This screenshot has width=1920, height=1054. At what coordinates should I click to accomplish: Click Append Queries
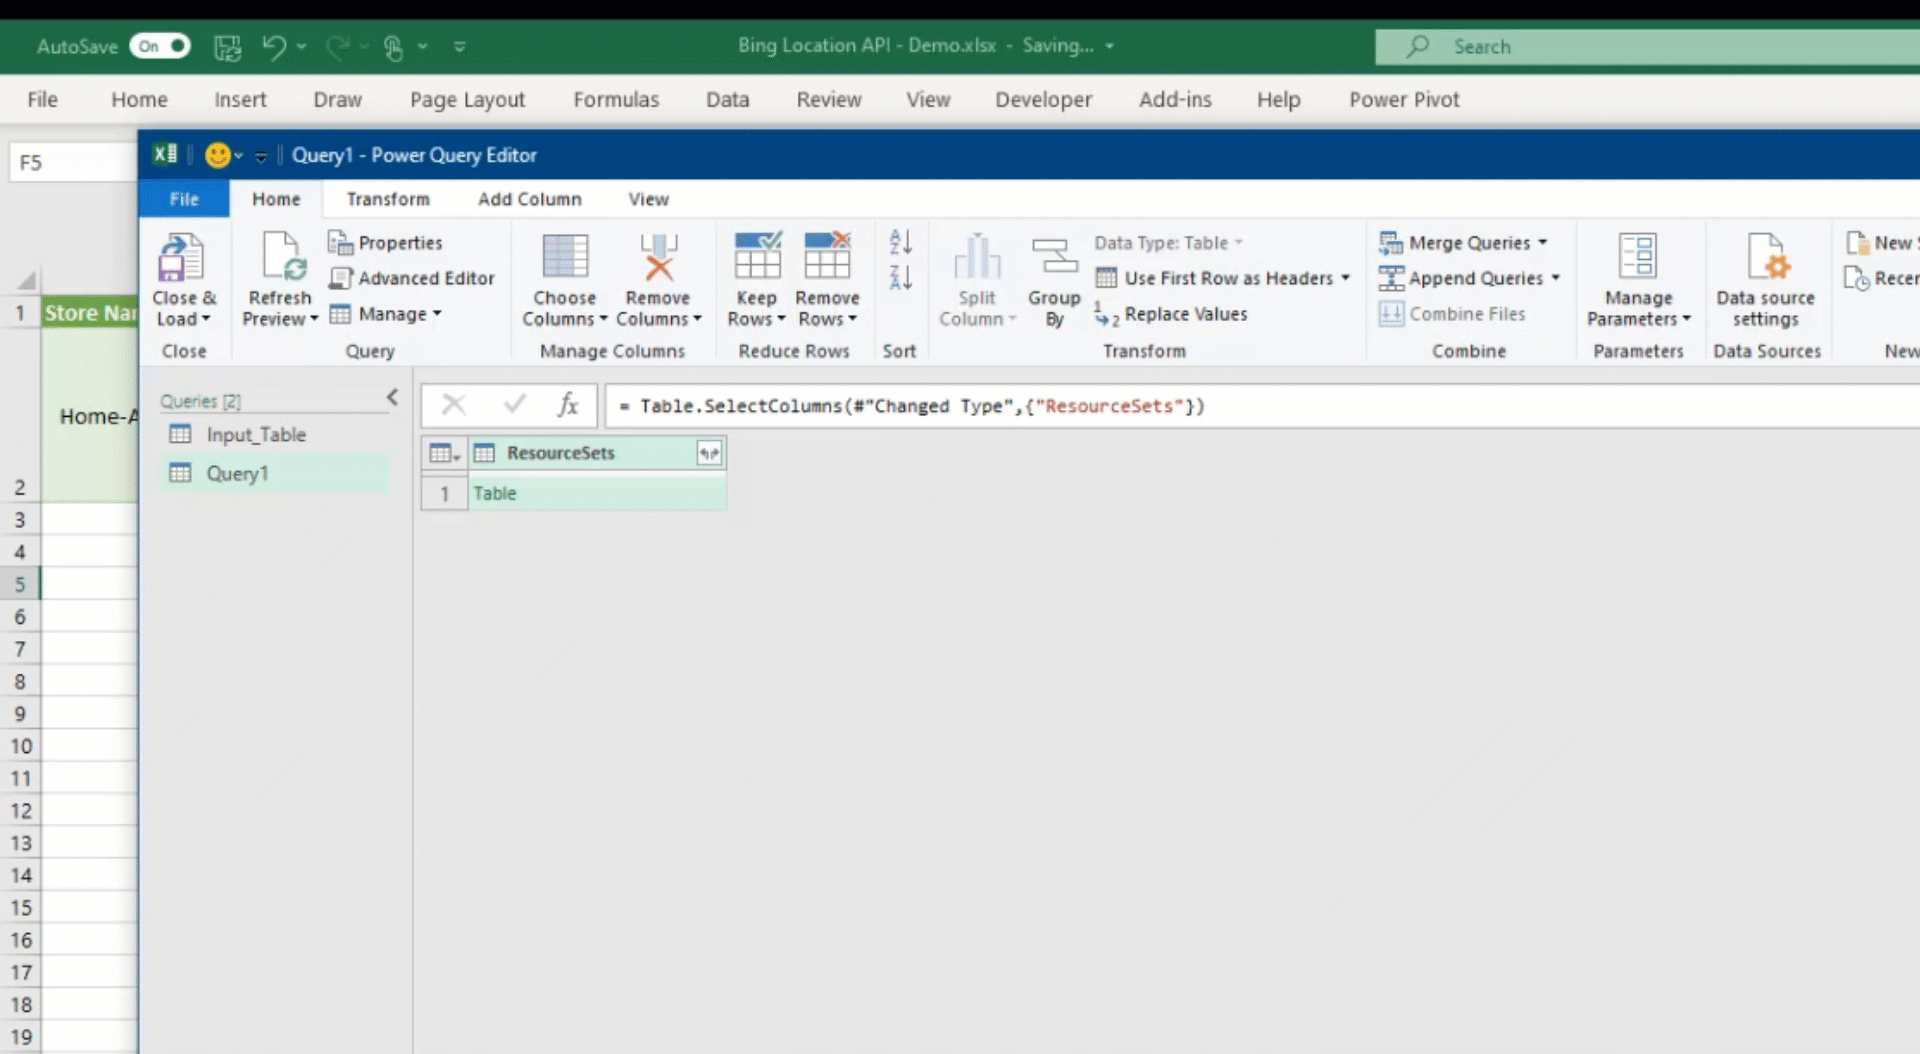[1461, 278]
